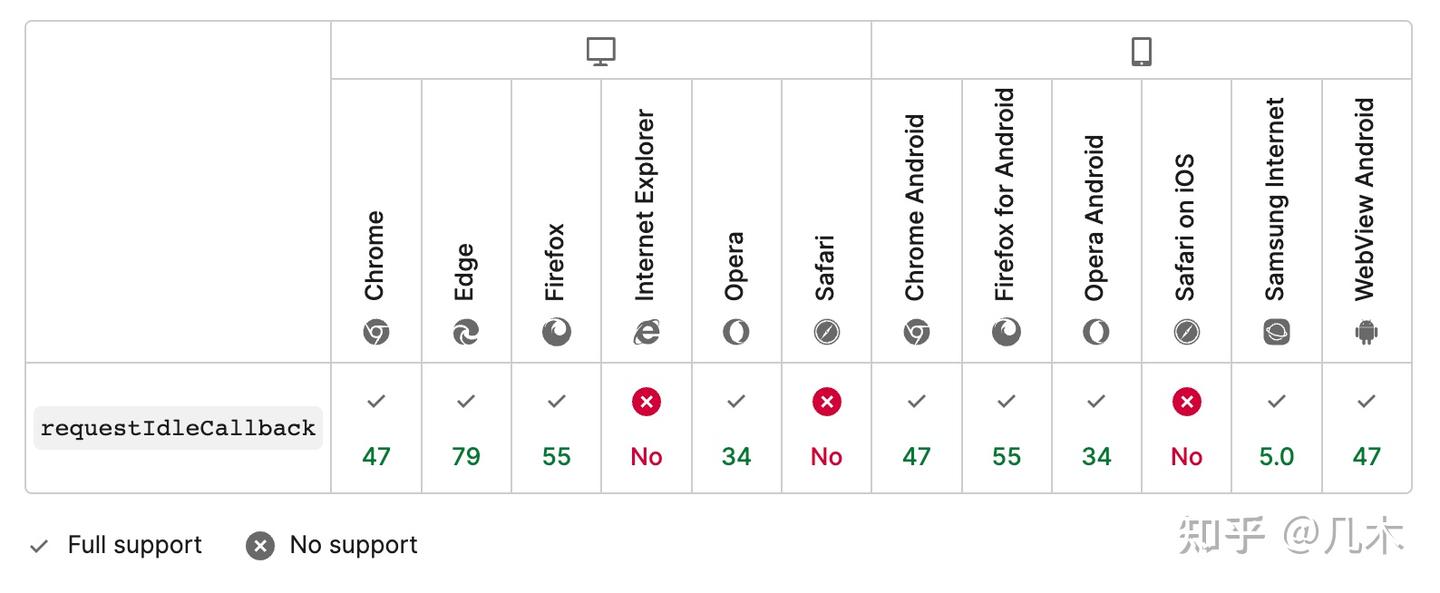Click the Opera desktop browser icon

coord(736,332)
